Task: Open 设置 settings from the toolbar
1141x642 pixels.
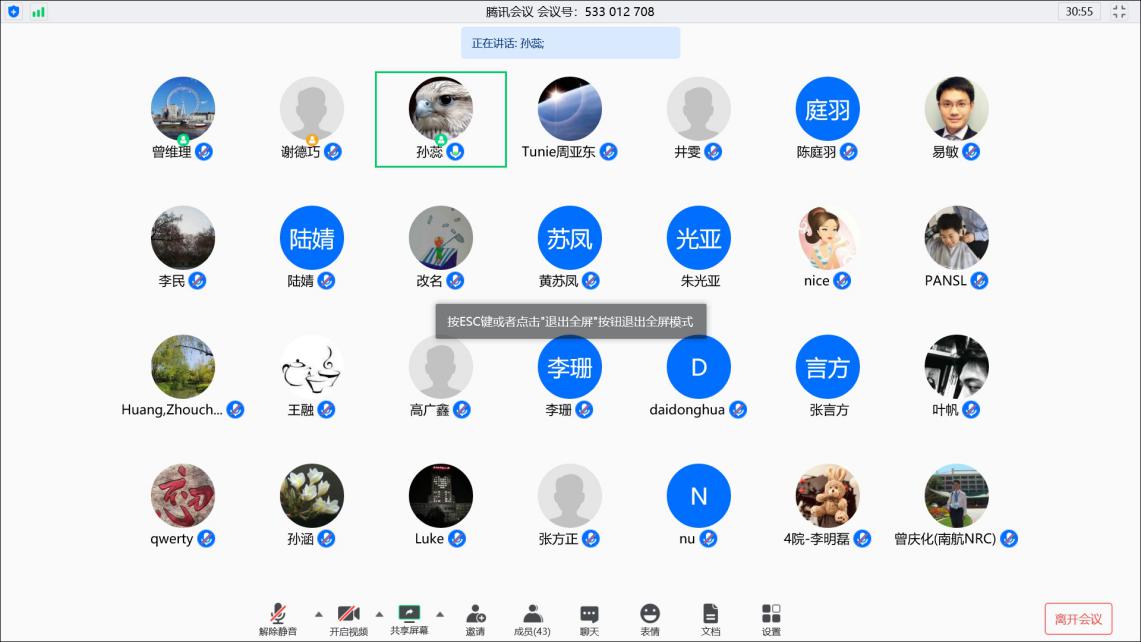Action: pyautogui.click(x=771, y=615)
